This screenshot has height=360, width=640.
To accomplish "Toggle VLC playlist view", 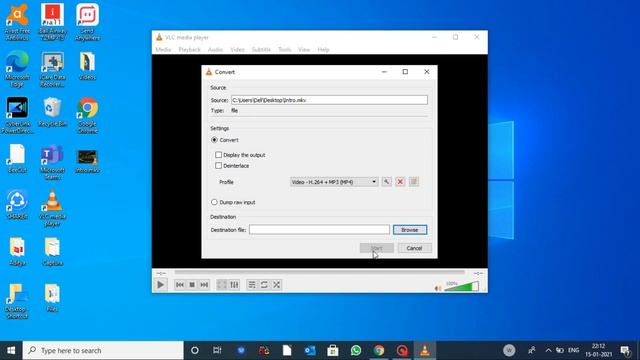I will pos(252,285).
